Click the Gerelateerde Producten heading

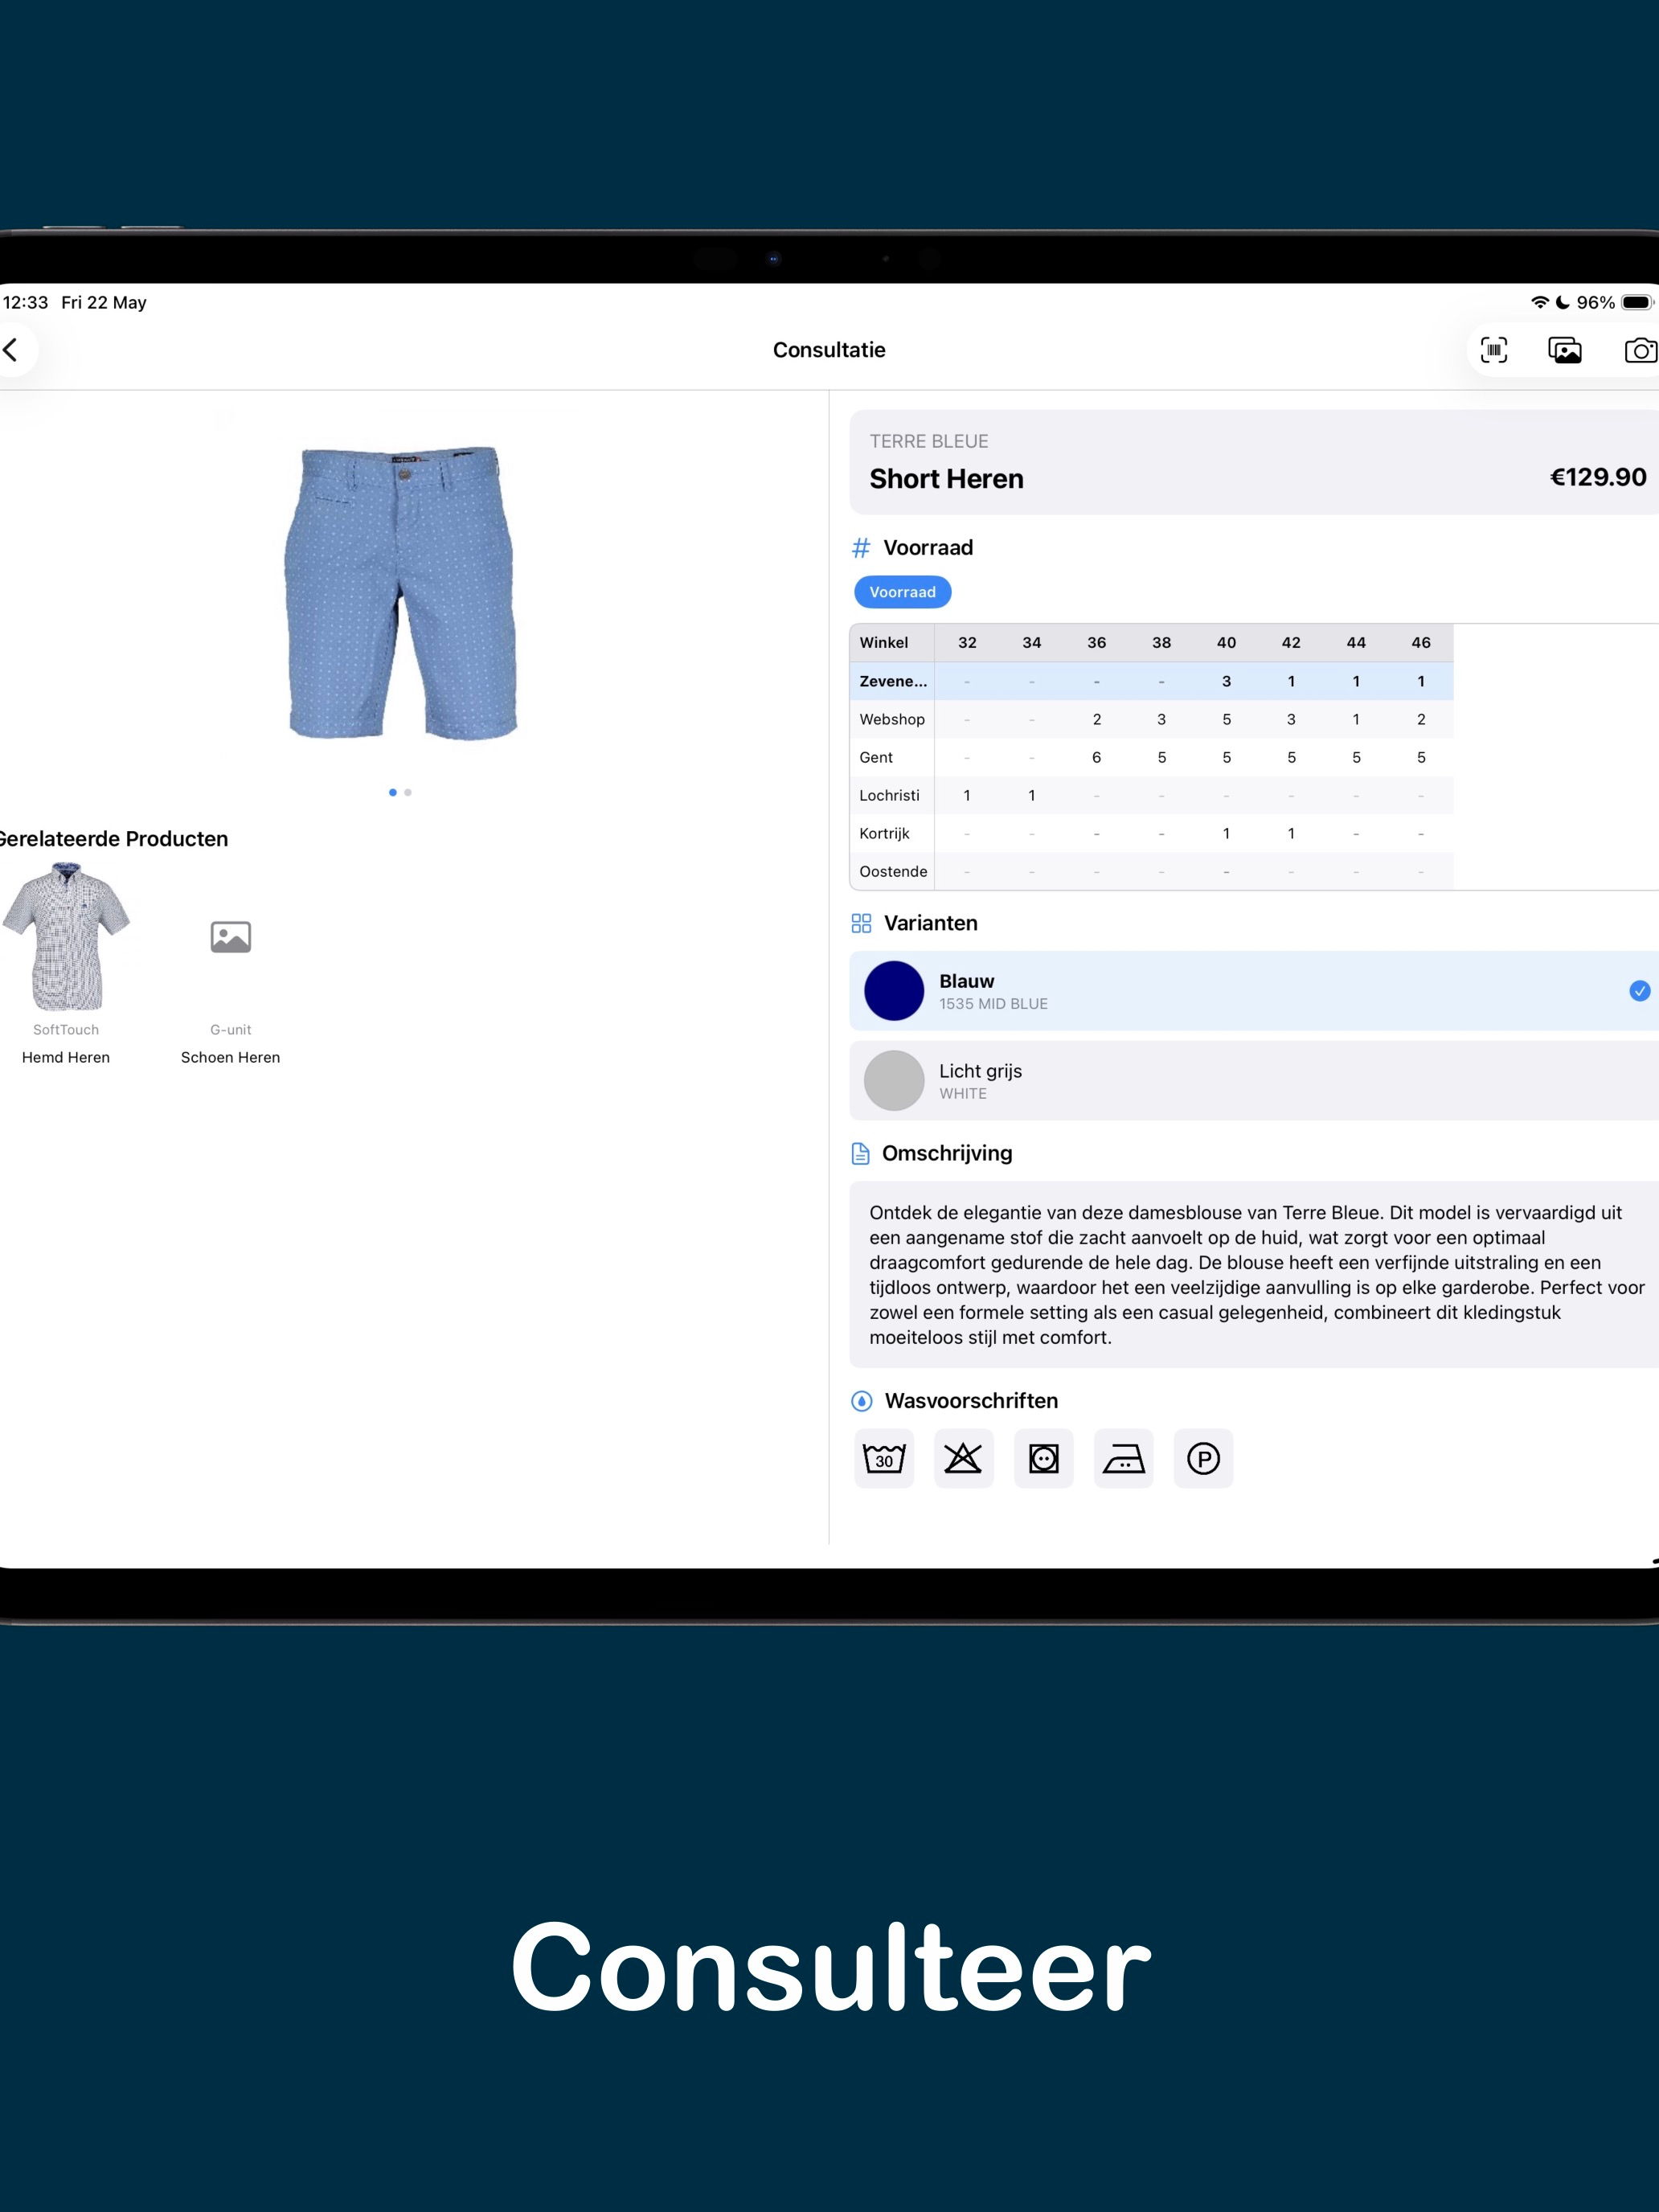113,839
